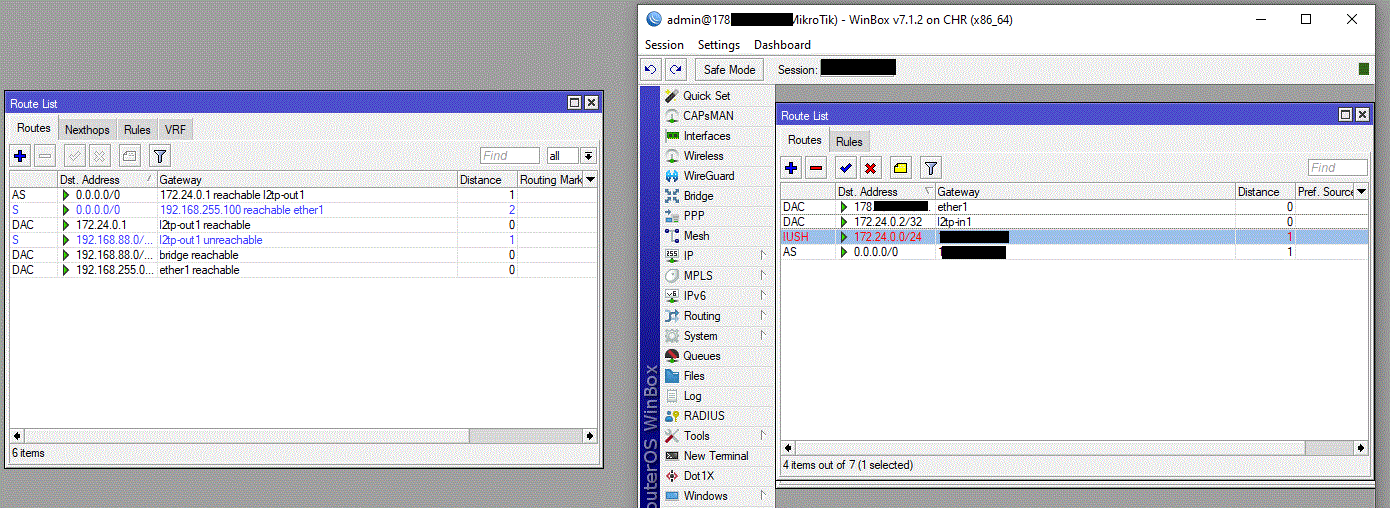Select the bridge reachable route row

[303, 255]
